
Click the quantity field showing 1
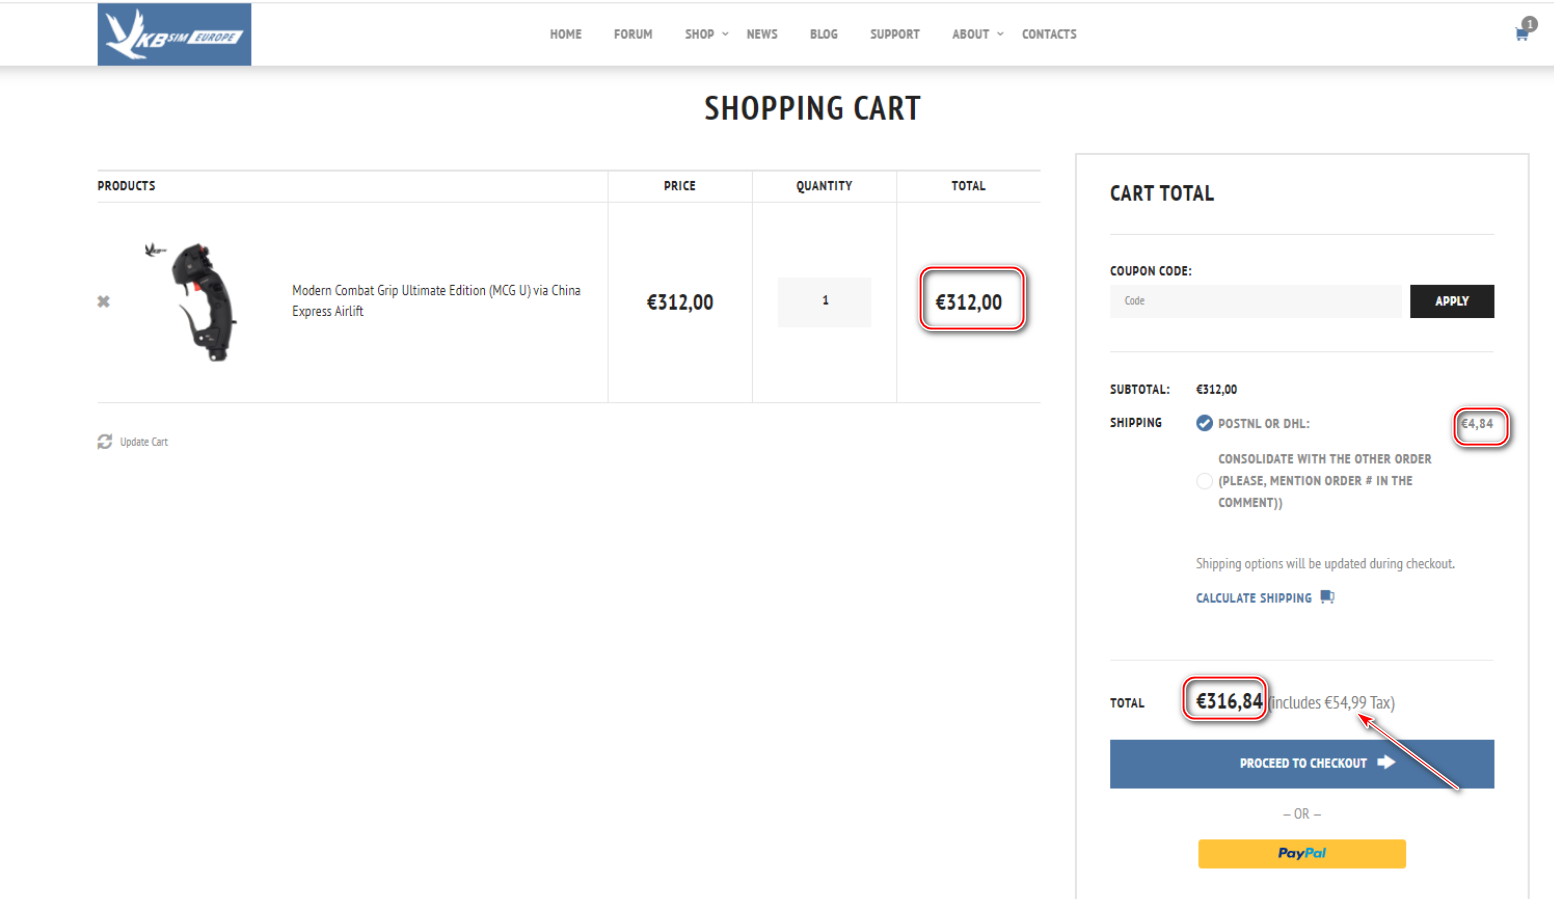(x=824, y=301)
